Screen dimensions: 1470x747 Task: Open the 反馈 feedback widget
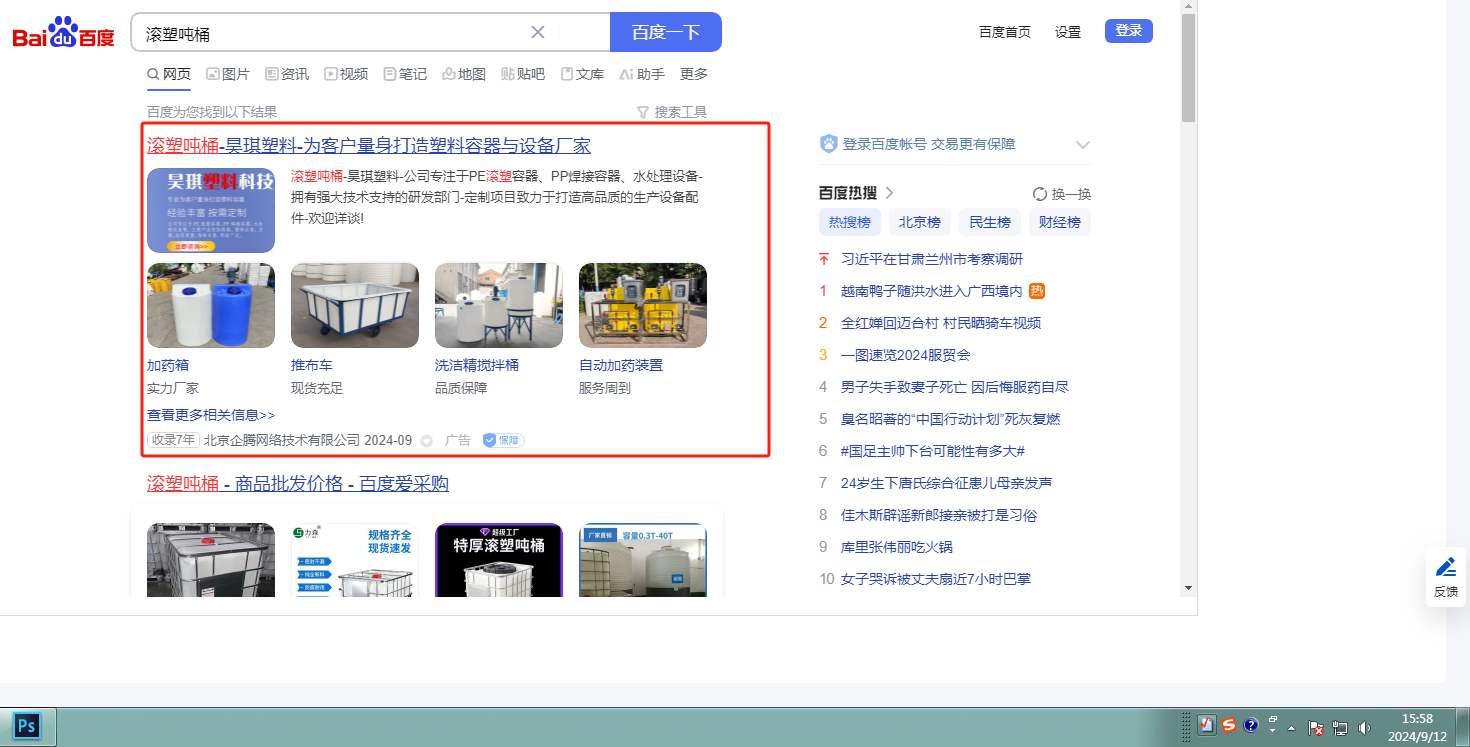[1446, 577]
